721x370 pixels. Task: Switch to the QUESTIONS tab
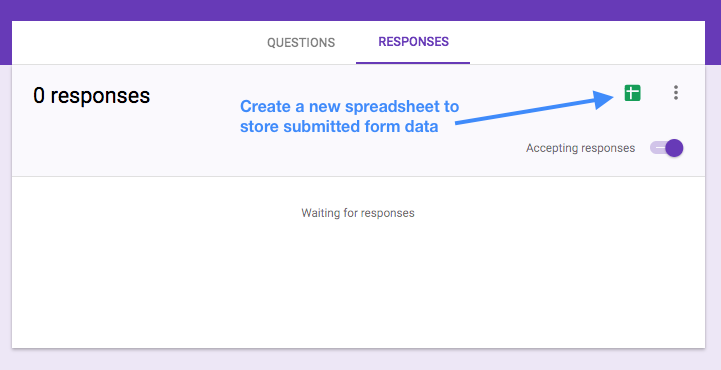tap(301, 43)
